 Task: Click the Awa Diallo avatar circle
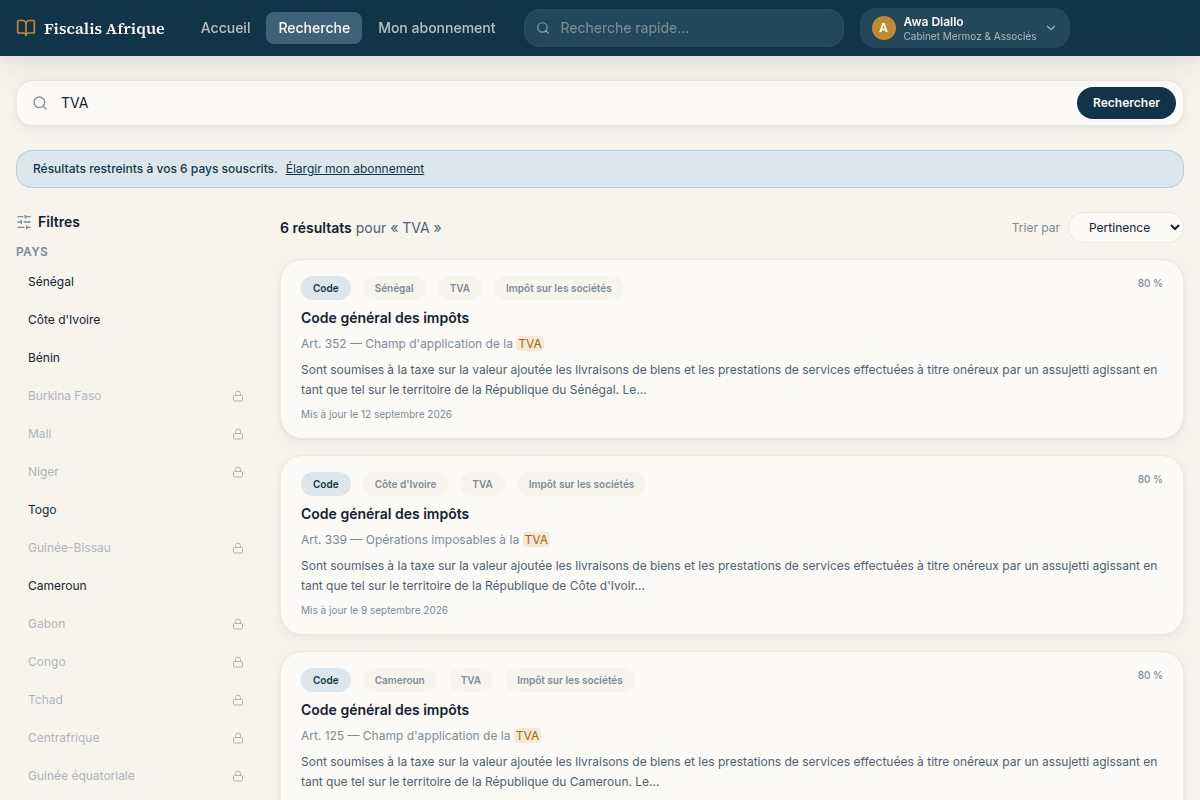tap(883, 28)
